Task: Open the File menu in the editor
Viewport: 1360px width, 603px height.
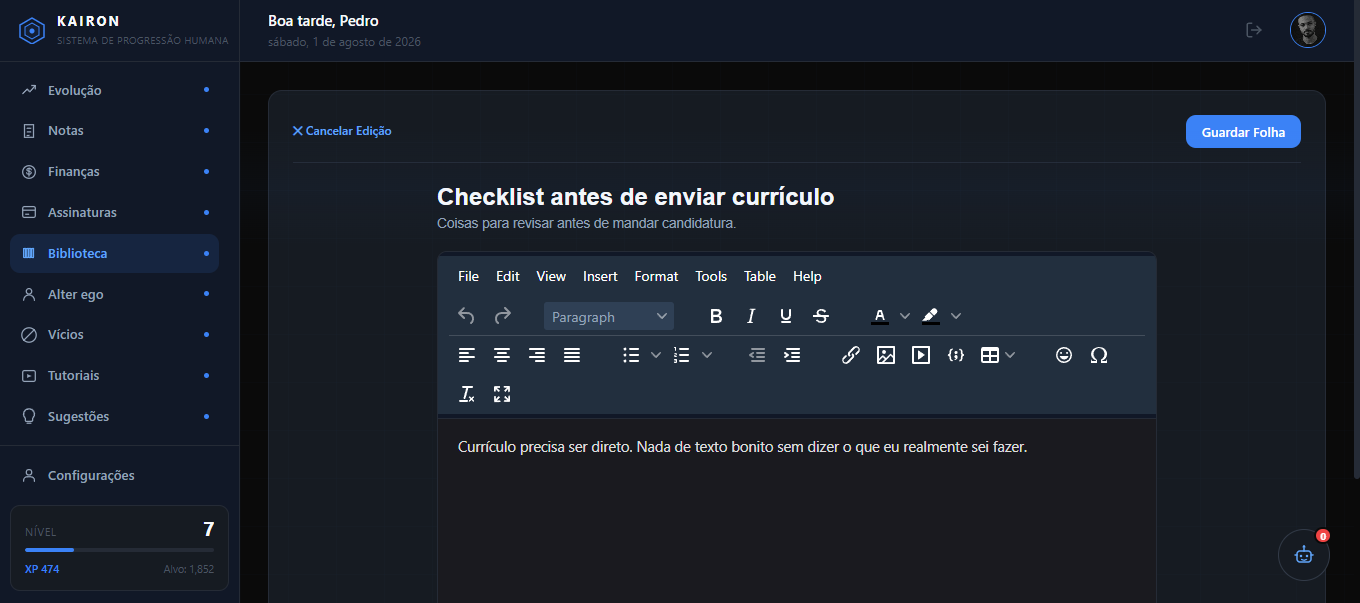Action: point(468,276)
